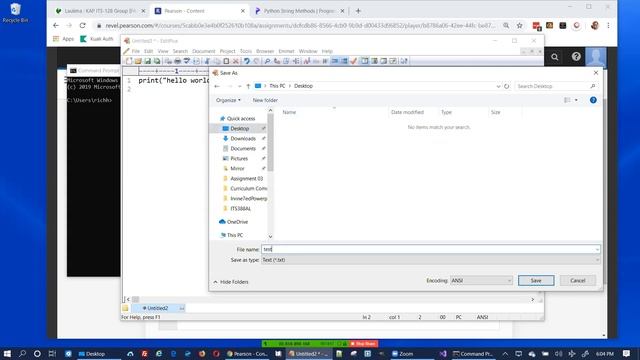Click Pearson page search magnifier icon

[554, 57]
